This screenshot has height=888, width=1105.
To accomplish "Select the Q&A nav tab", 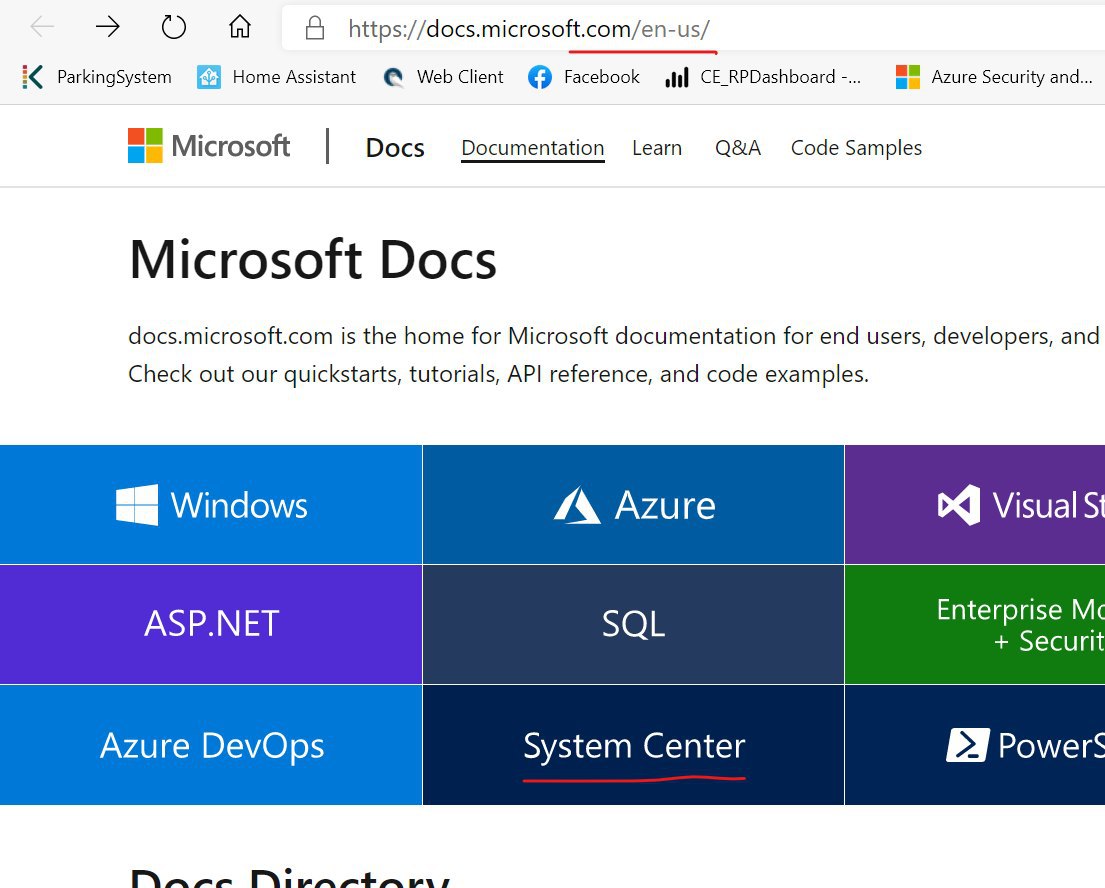I will click(x=738, y=148).
